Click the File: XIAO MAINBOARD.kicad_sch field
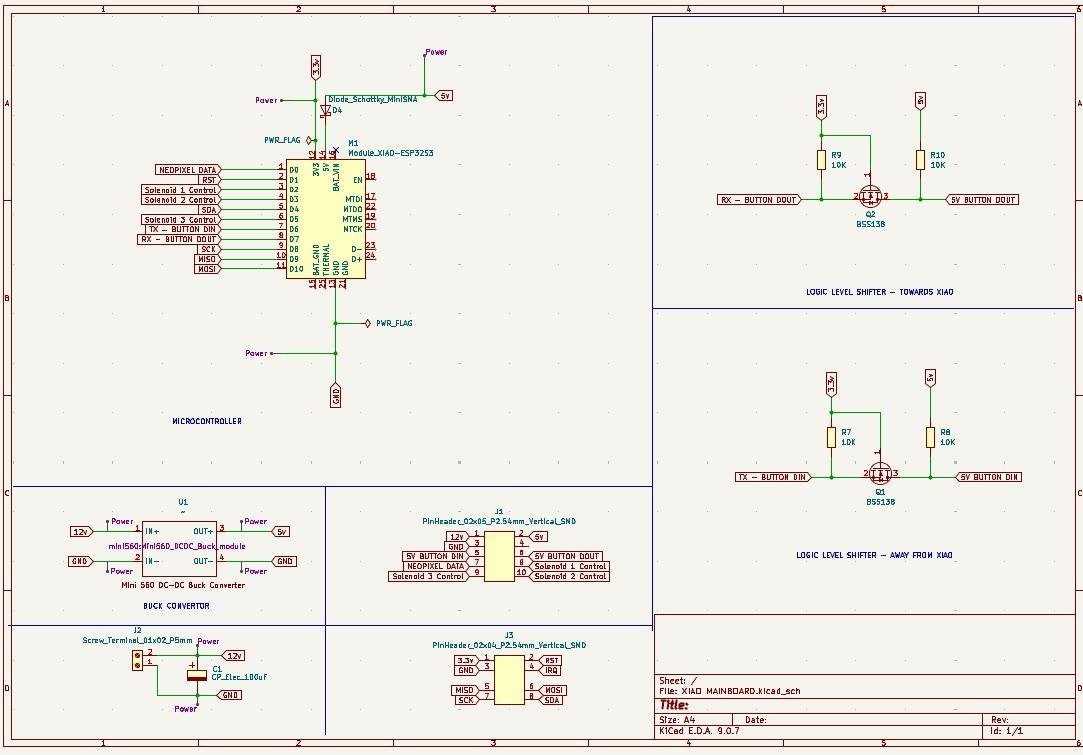The image size is (1083, 755). (730, 691)
